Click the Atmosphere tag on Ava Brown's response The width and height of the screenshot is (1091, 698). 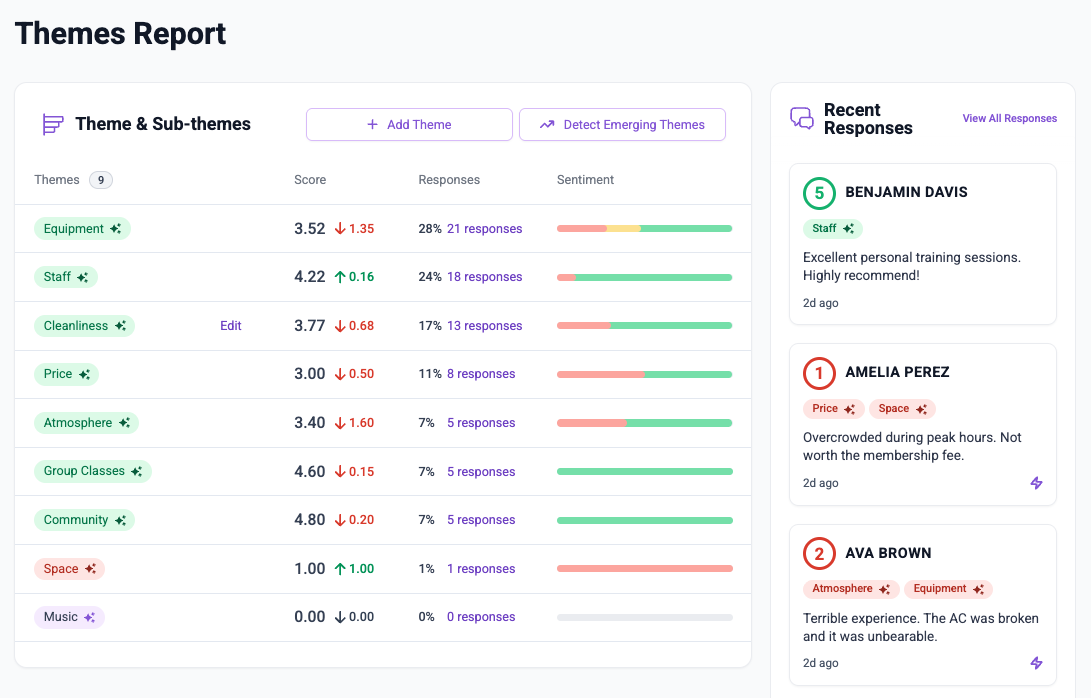point(851,589)
